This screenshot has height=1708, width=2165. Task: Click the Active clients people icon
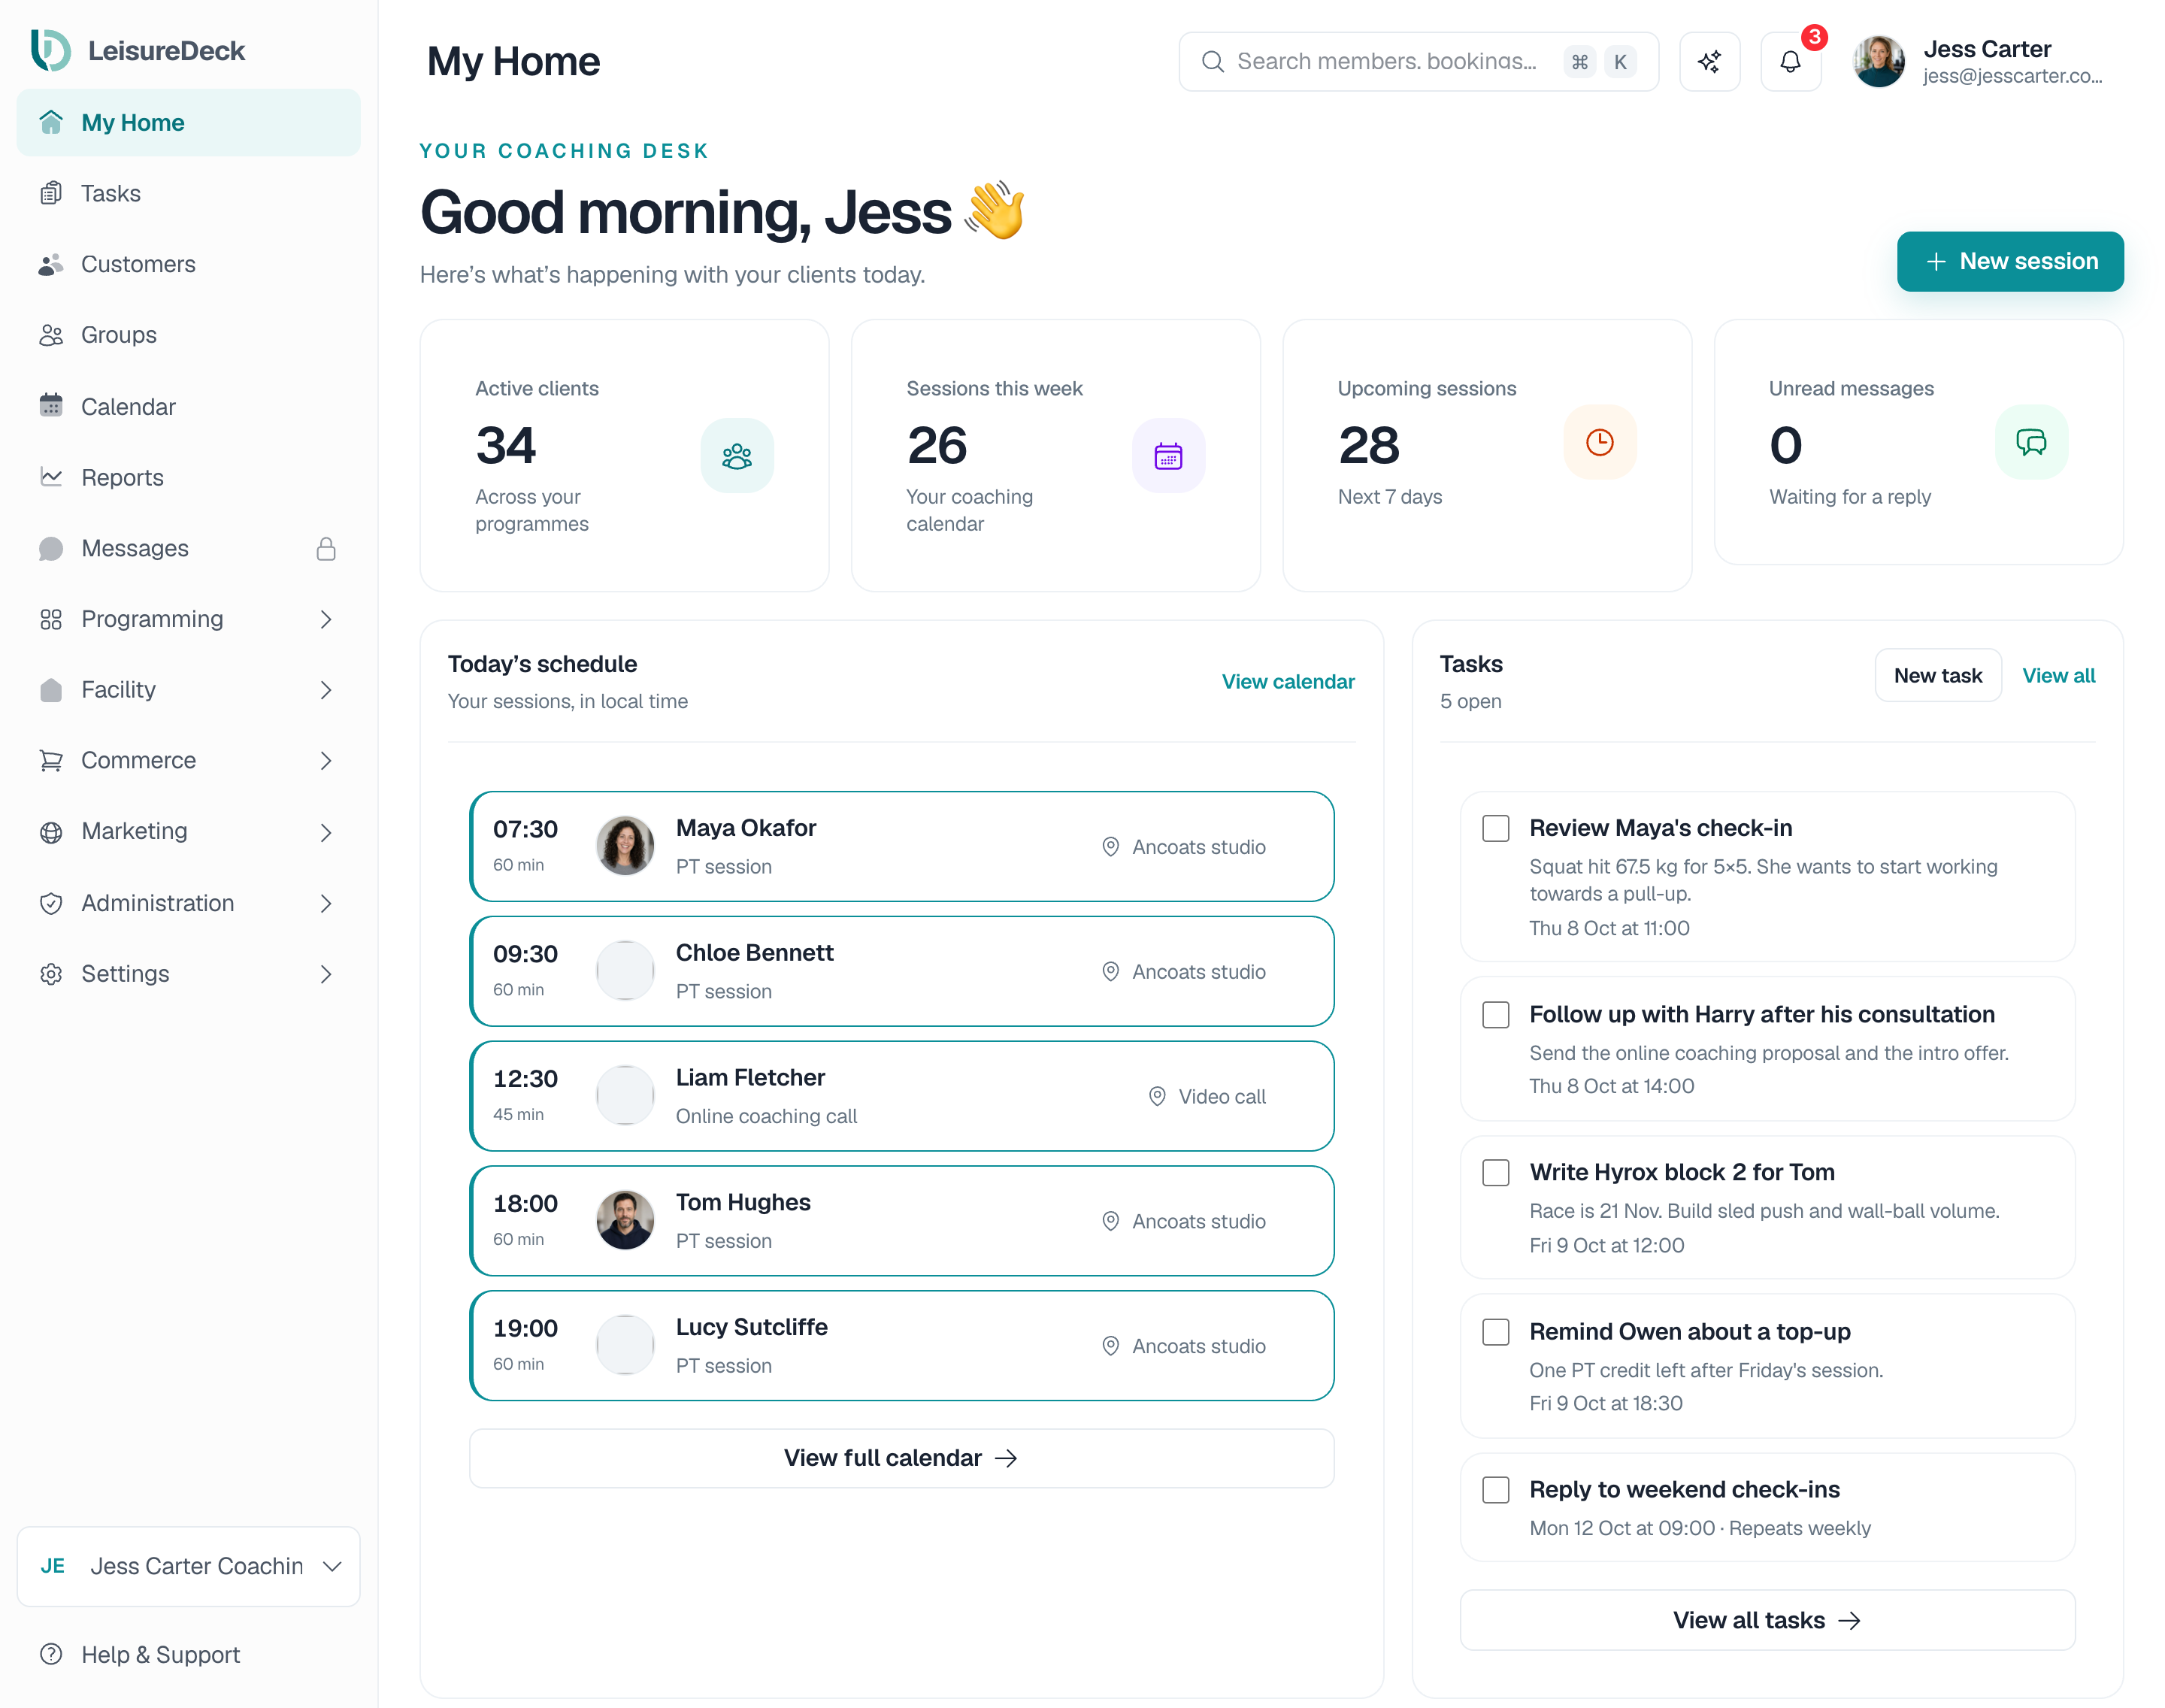737,456
